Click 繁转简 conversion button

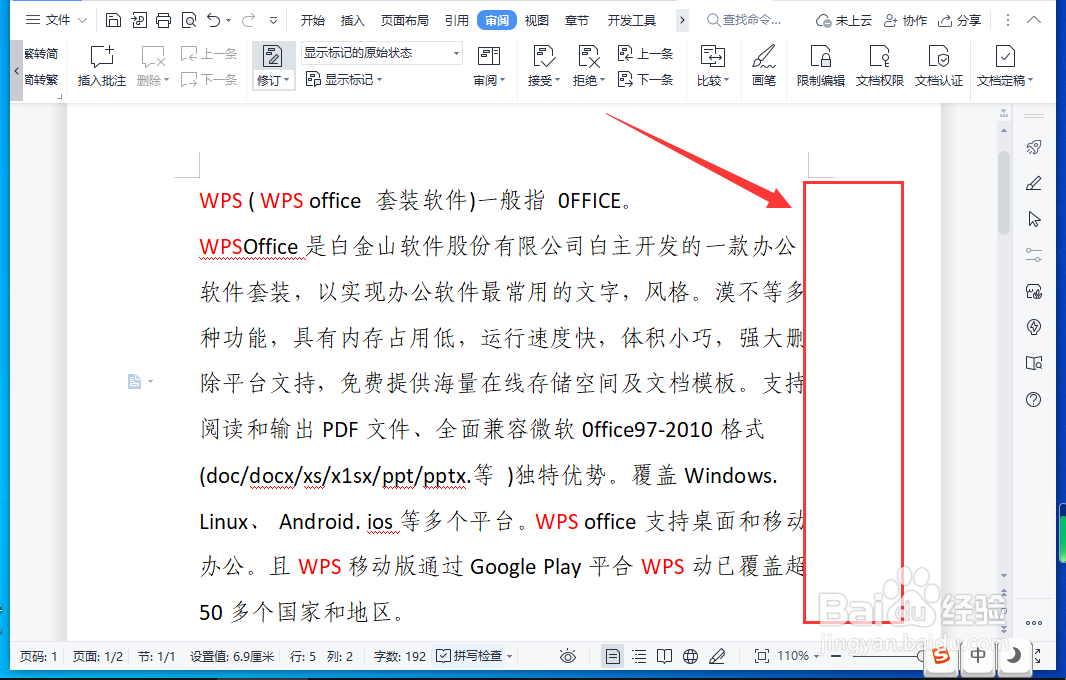click(41, 54)
